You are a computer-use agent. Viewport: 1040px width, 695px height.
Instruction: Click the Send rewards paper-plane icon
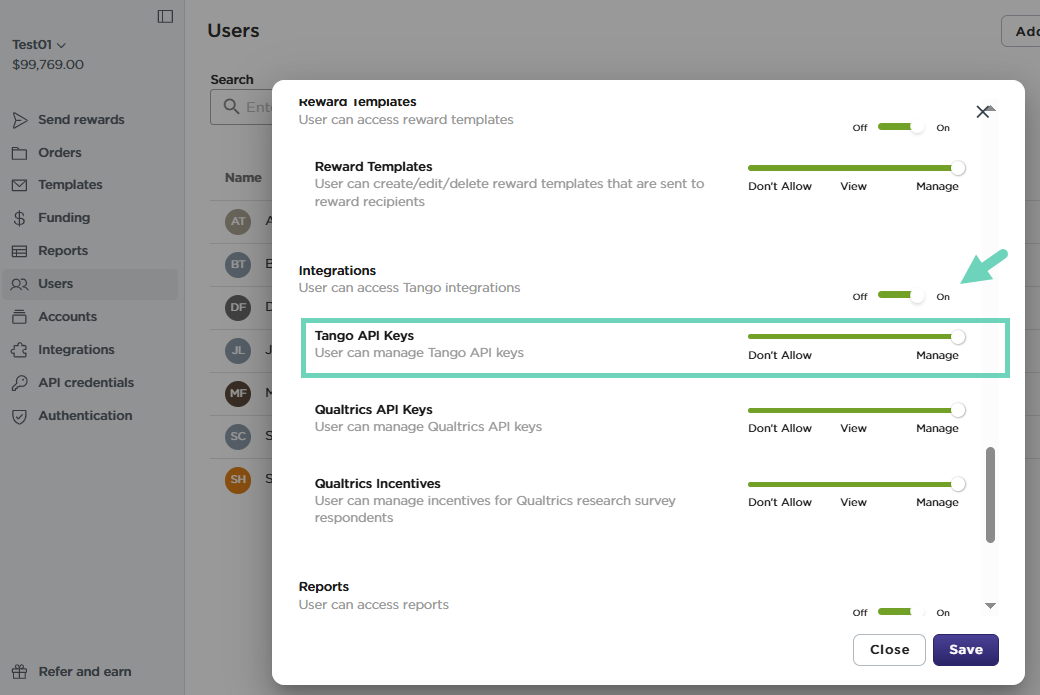pos(19,120)
